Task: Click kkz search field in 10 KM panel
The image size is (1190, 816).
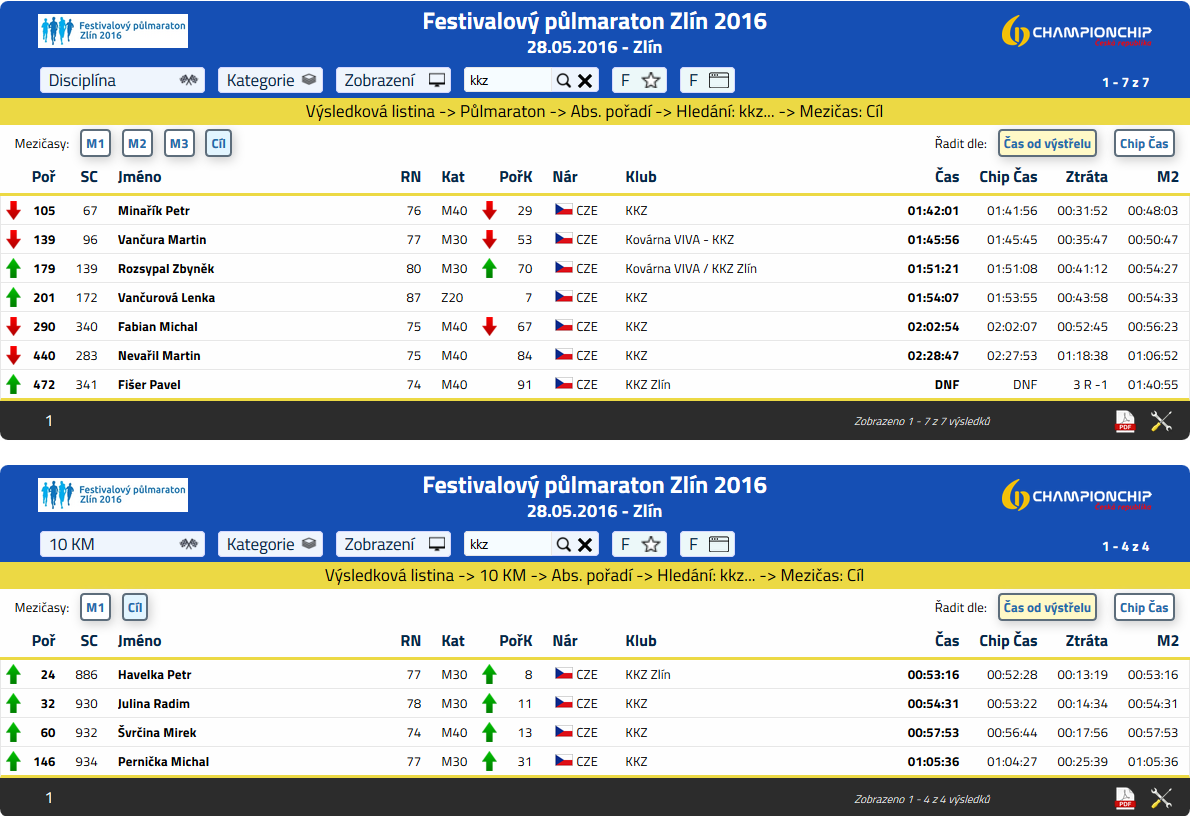Action: [507, 544]
